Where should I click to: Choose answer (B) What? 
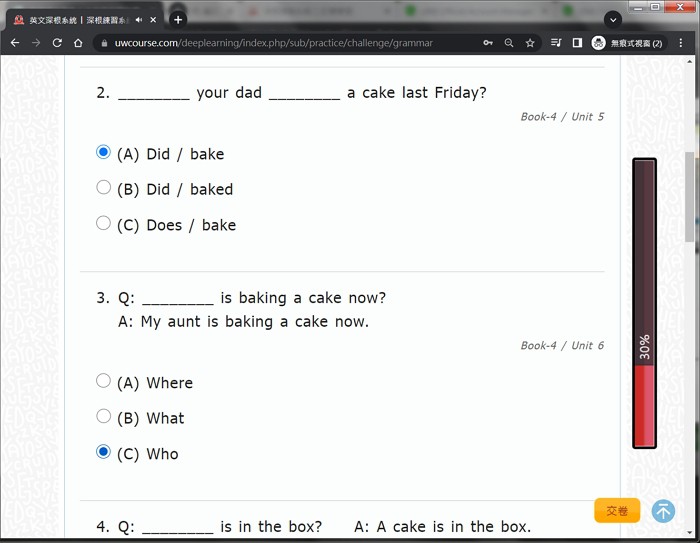pyautogui.click(x=104, y=416)
